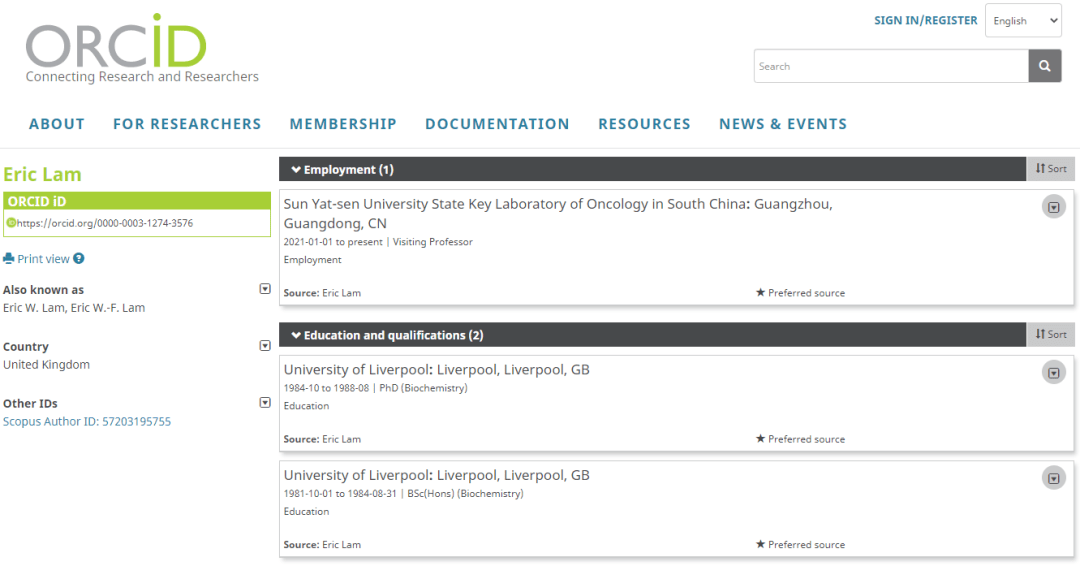Collapse the Education and qualifications section
1080x566 pixels.
296,335
